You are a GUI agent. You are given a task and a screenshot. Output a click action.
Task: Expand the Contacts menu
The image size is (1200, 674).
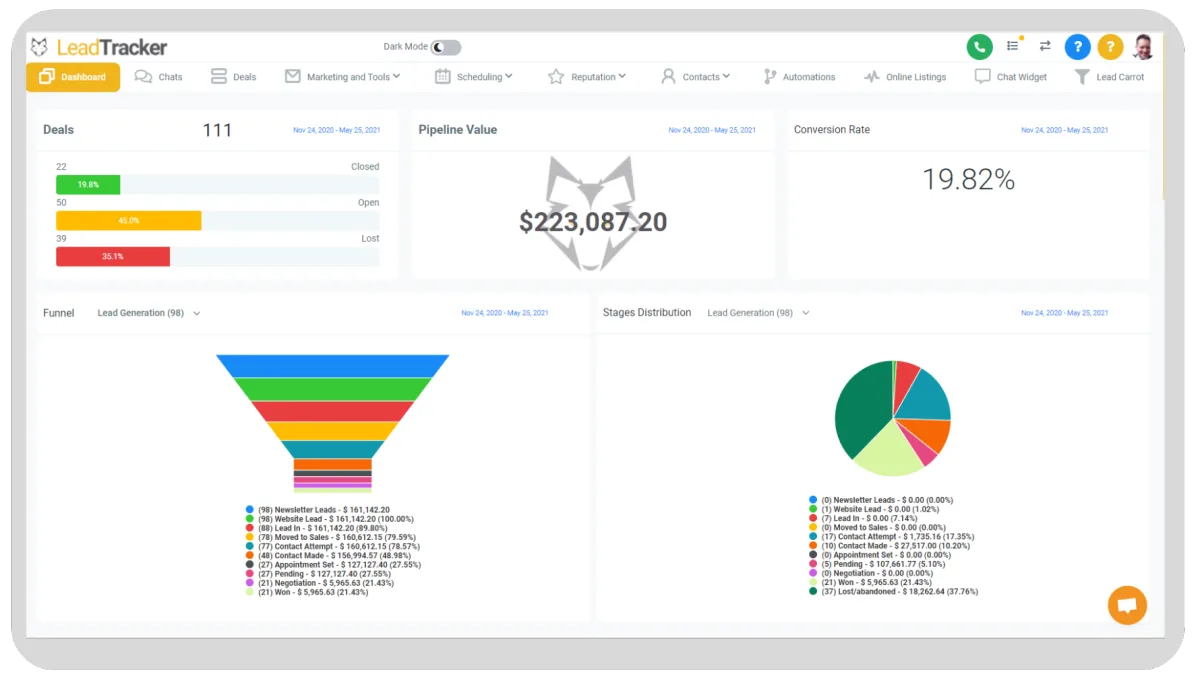click(696, 77)
